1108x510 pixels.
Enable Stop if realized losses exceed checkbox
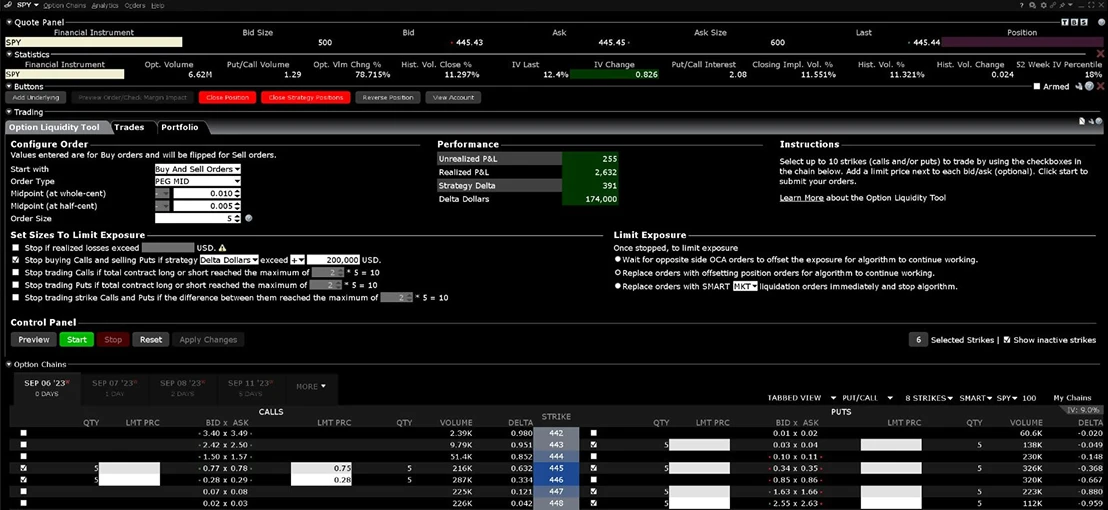pos(16,248)
